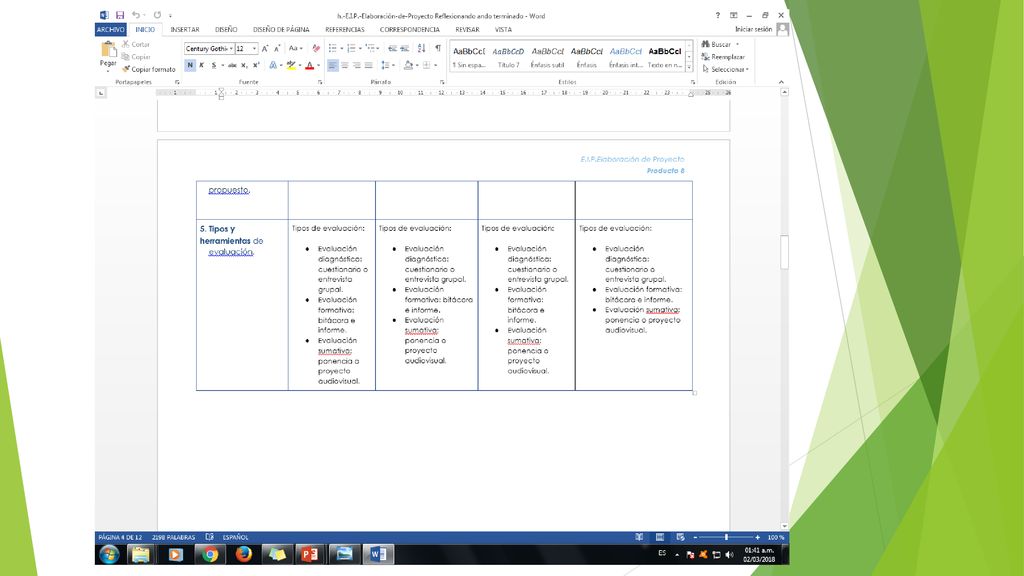Toggle italic (K) formatting

tap(202, 65)
